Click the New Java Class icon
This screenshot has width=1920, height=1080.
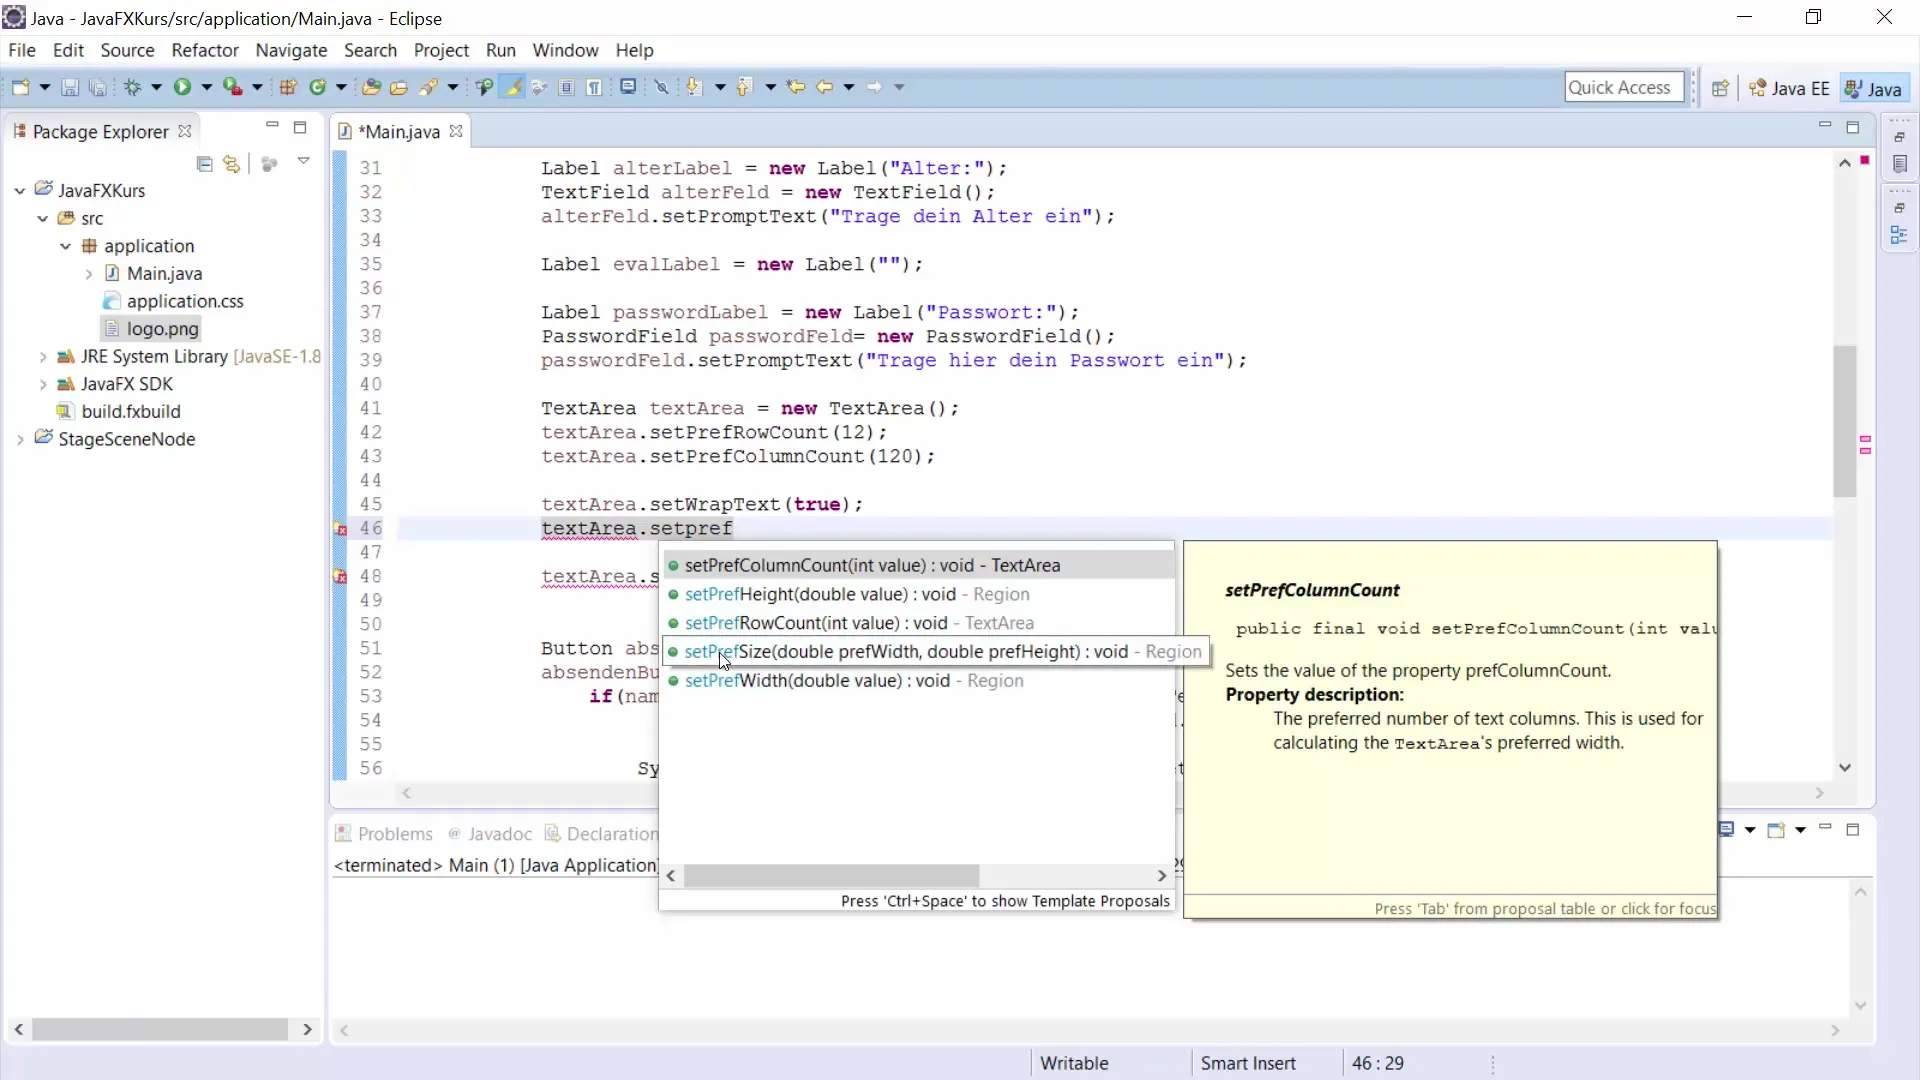(318, 87)
